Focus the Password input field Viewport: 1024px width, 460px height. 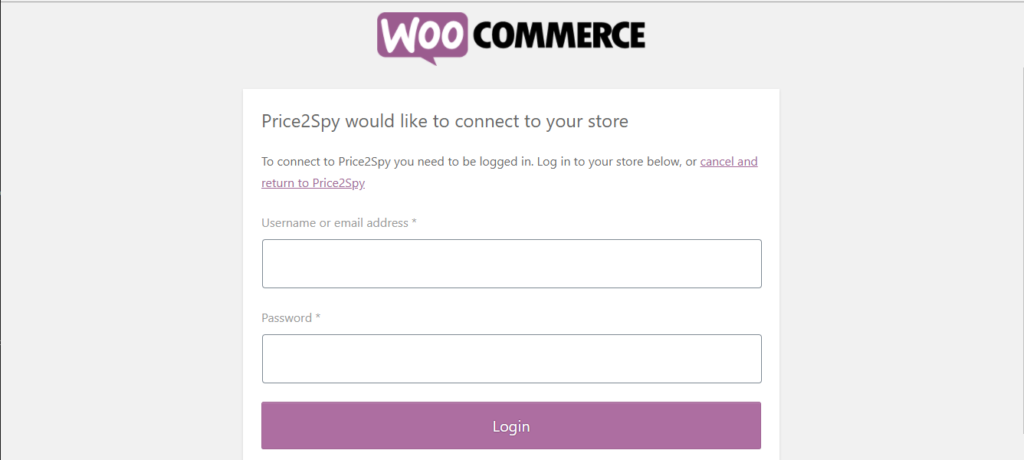[x=511, y=359]
